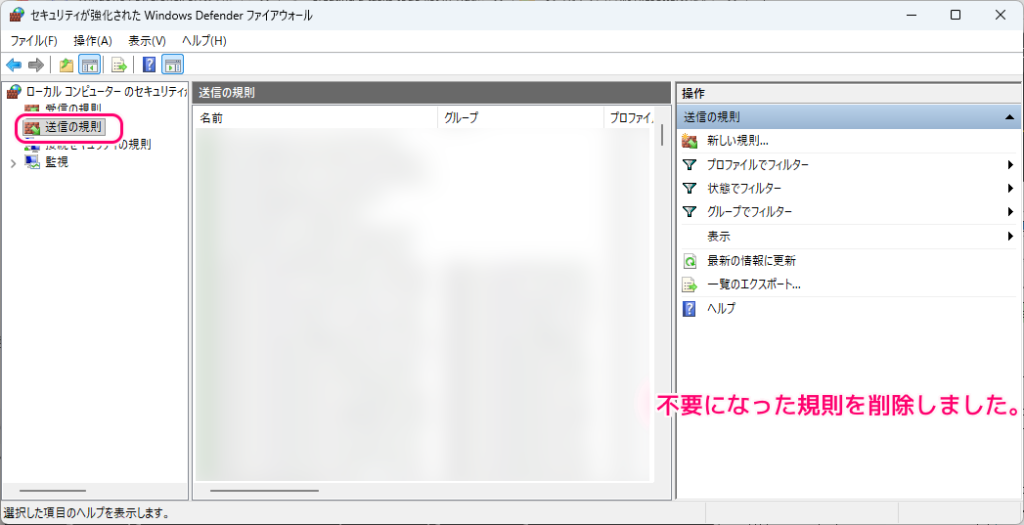The height and width of the screenshot is (525, 1024).
Task: Click 送信の規則 center pane header
Action: (432, 93)
